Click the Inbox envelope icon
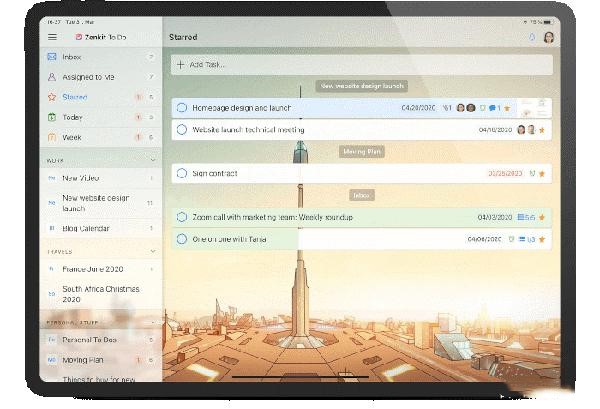Screen dimensions: 600x409 (52, 57)
